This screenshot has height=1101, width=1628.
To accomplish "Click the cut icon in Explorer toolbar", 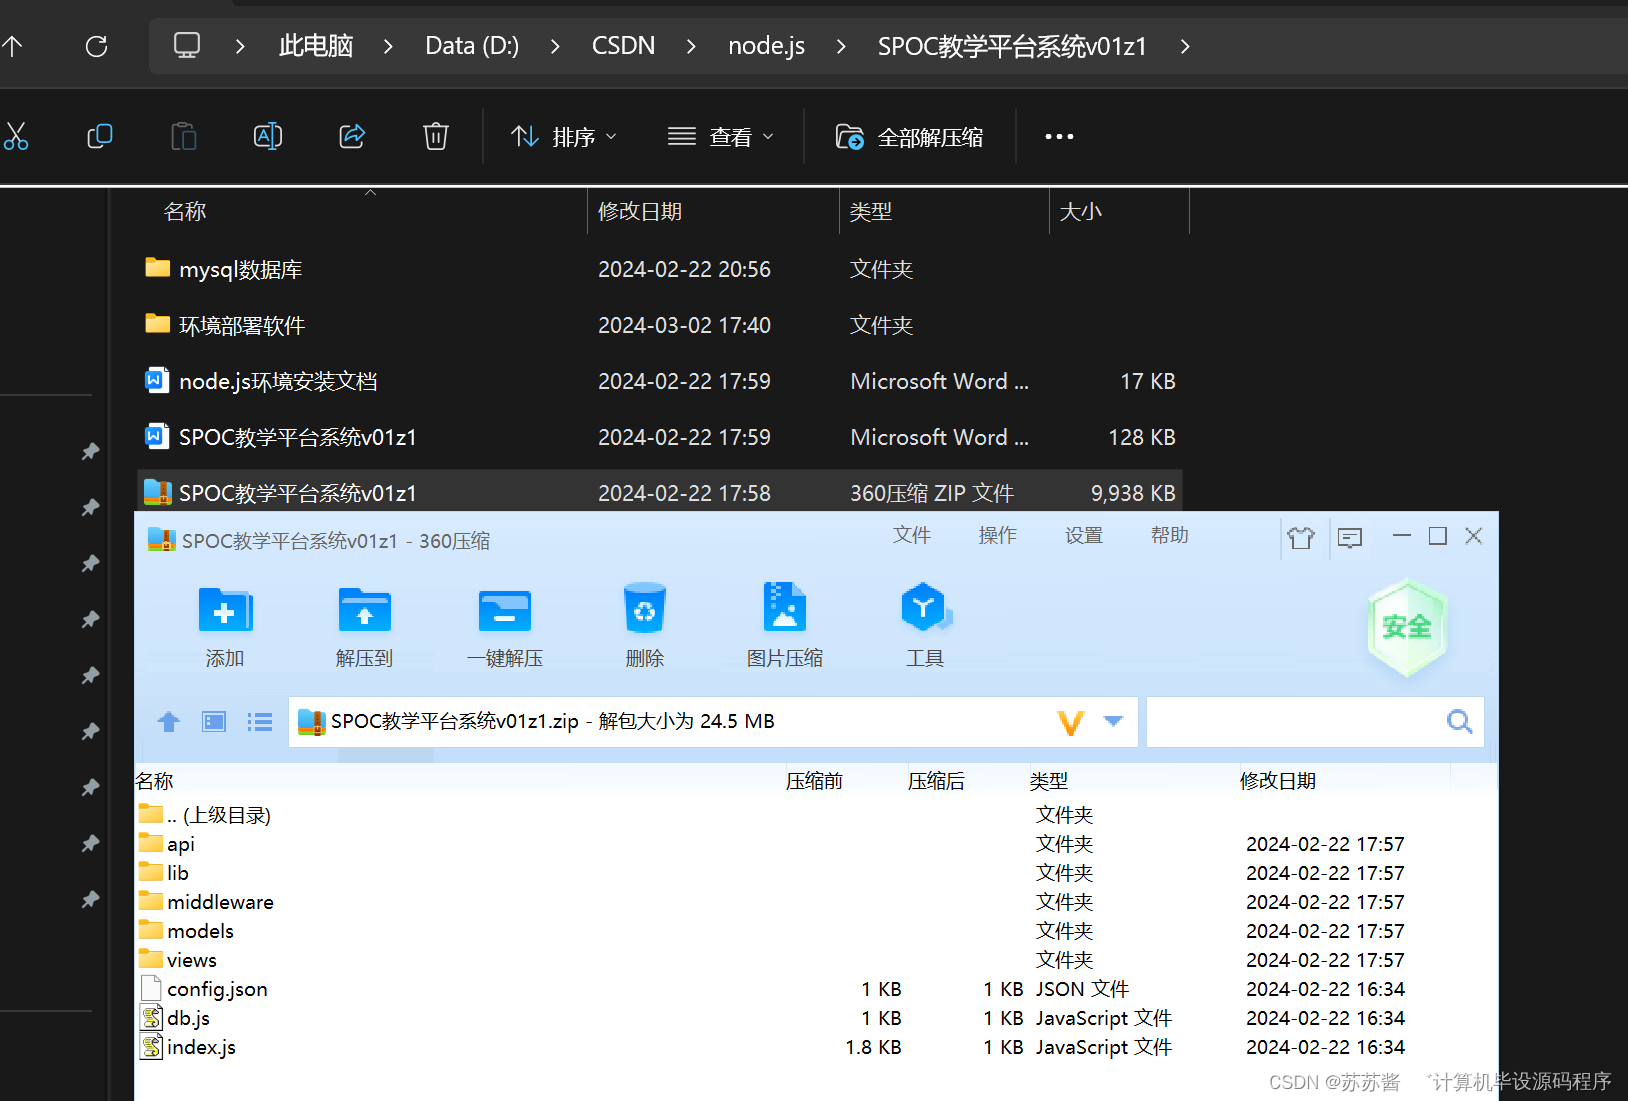I will (17, 136).
